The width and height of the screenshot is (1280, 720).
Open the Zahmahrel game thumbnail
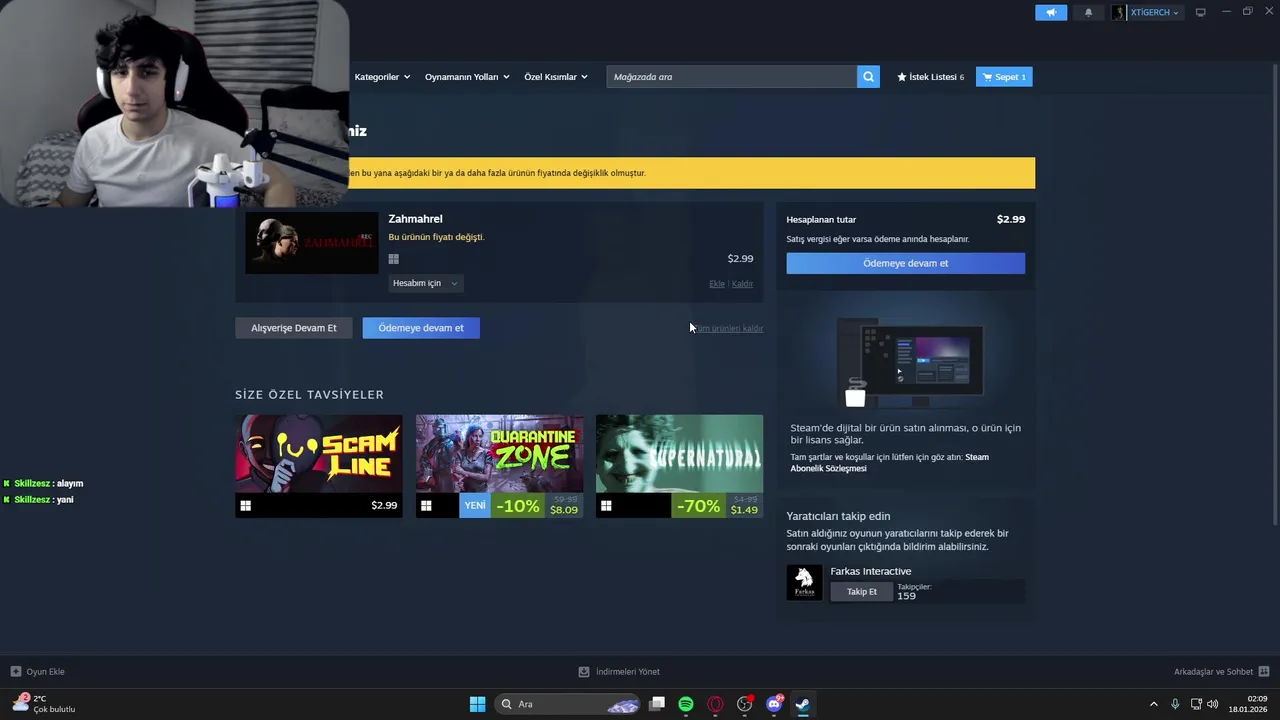[312, 243]
